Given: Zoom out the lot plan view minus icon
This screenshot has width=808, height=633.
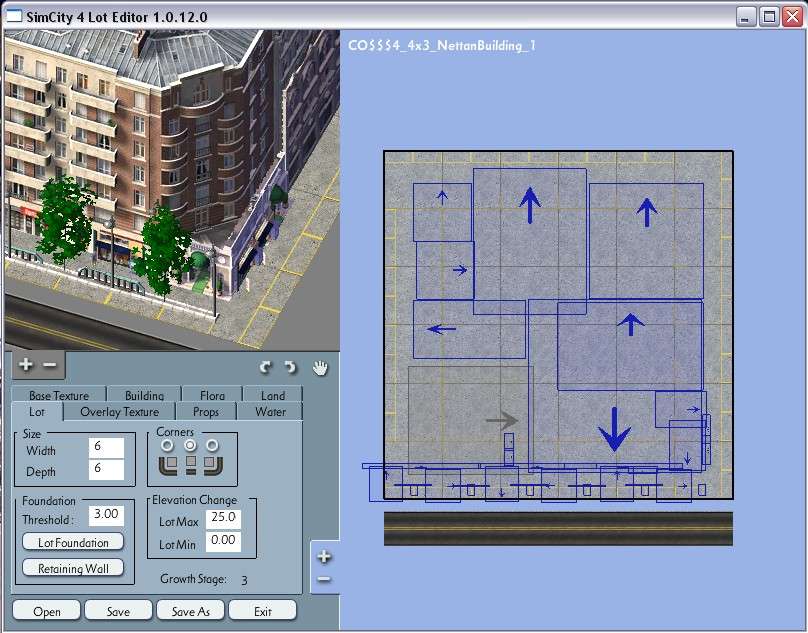Looking at the screenshot, I should 324,579.
